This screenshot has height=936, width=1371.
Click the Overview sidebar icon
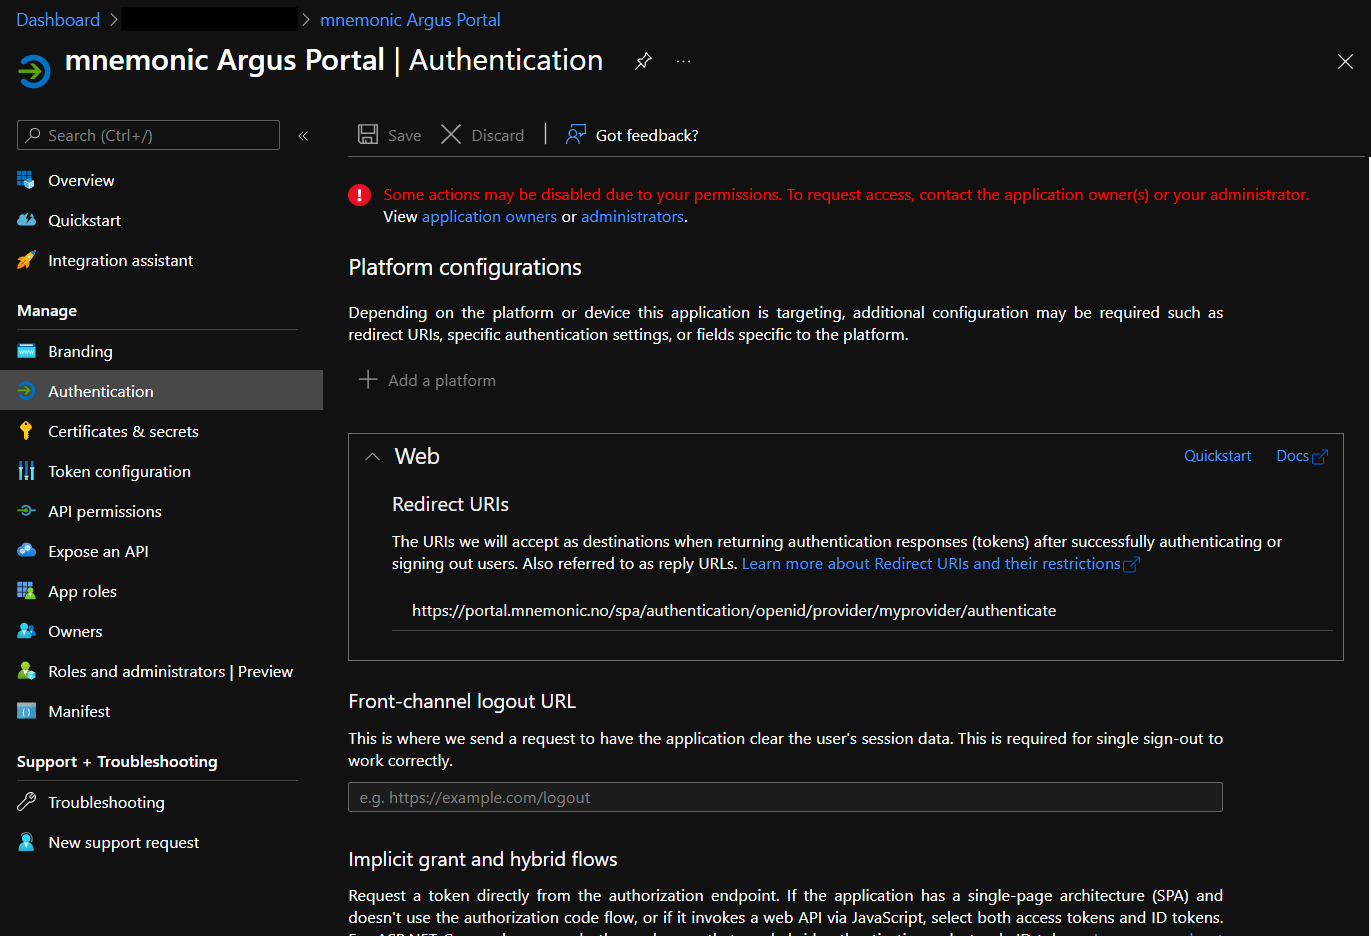click(26, 180)
